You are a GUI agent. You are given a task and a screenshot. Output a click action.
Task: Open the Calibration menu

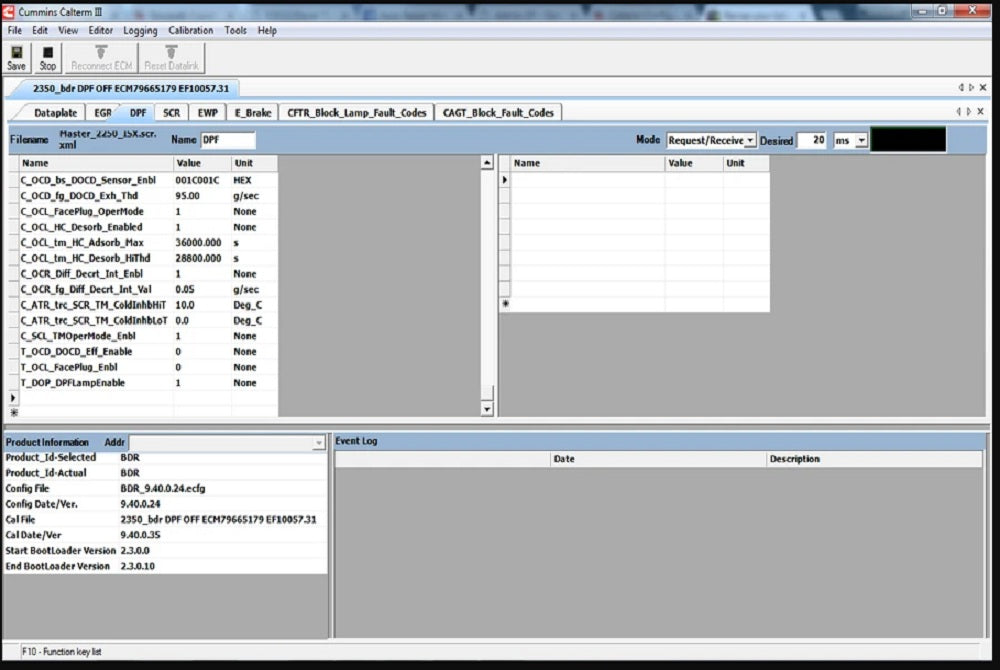pos(190,30)
